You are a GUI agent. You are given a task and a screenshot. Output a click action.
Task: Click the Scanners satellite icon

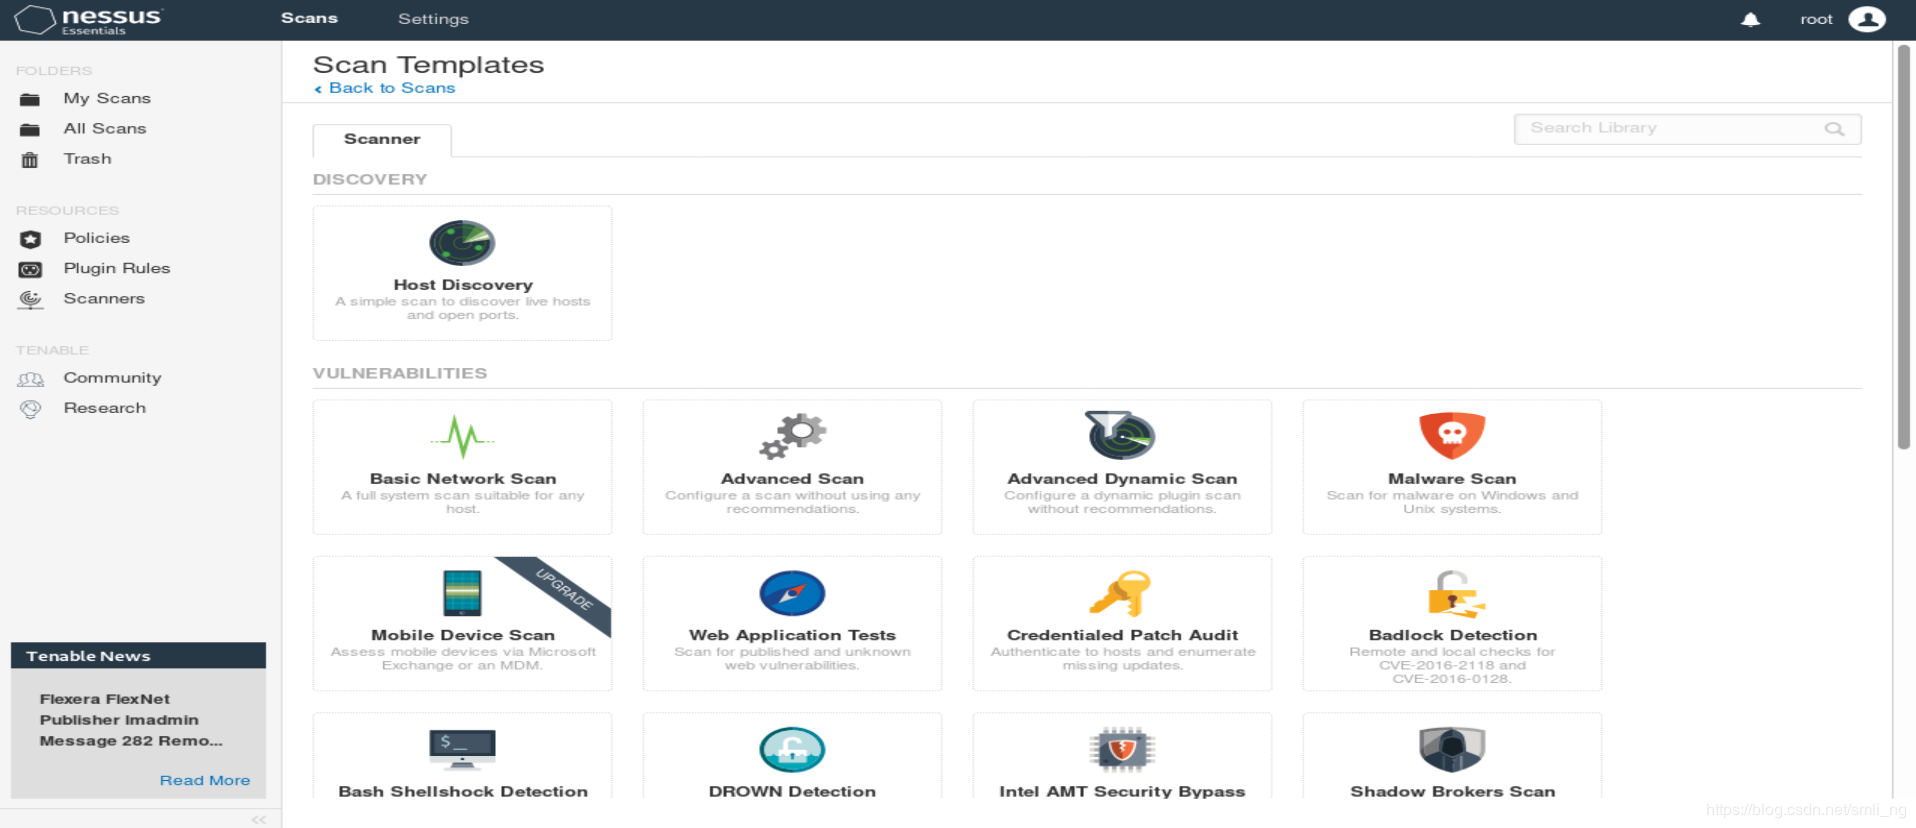pos(30,299)
